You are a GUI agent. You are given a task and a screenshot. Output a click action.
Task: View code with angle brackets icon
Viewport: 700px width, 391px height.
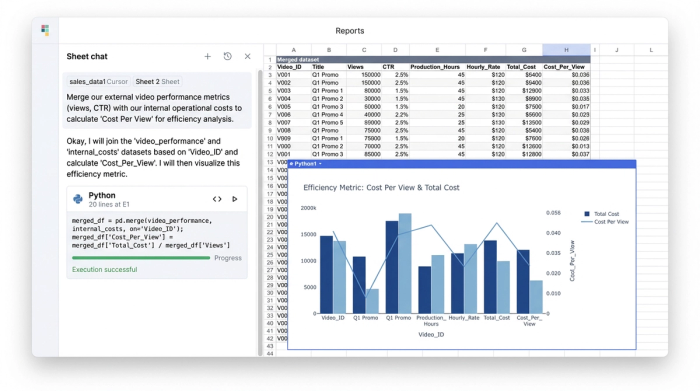point(217,199)
